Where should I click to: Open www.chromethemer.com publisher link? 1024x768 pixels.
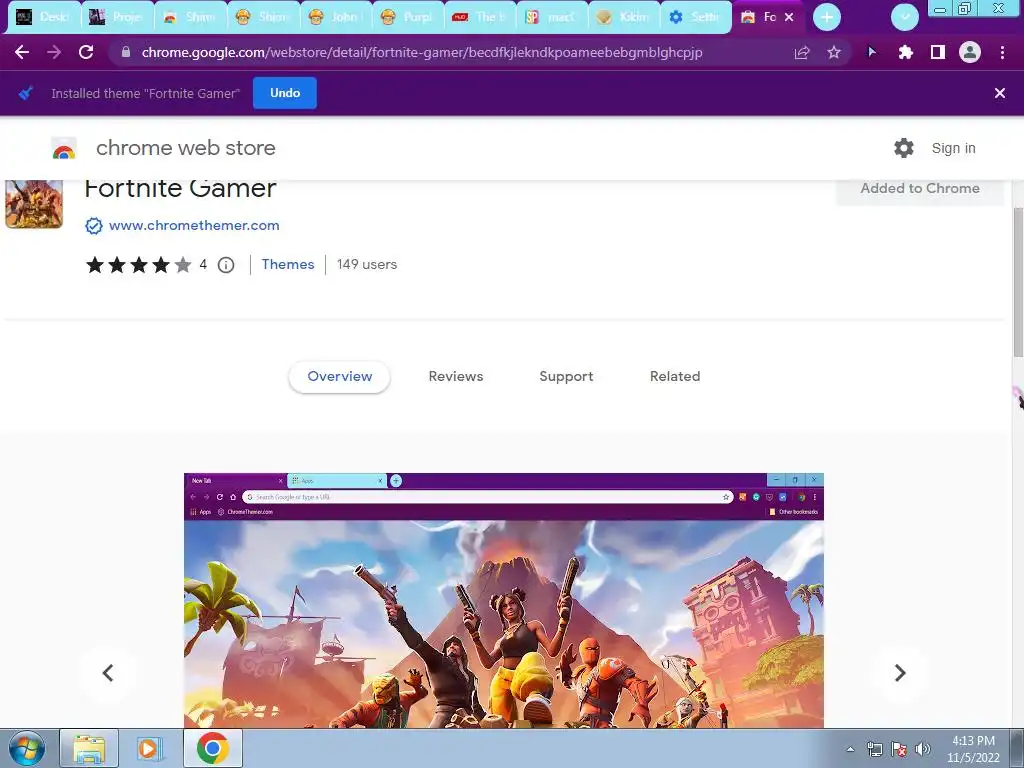pos(194,225)
